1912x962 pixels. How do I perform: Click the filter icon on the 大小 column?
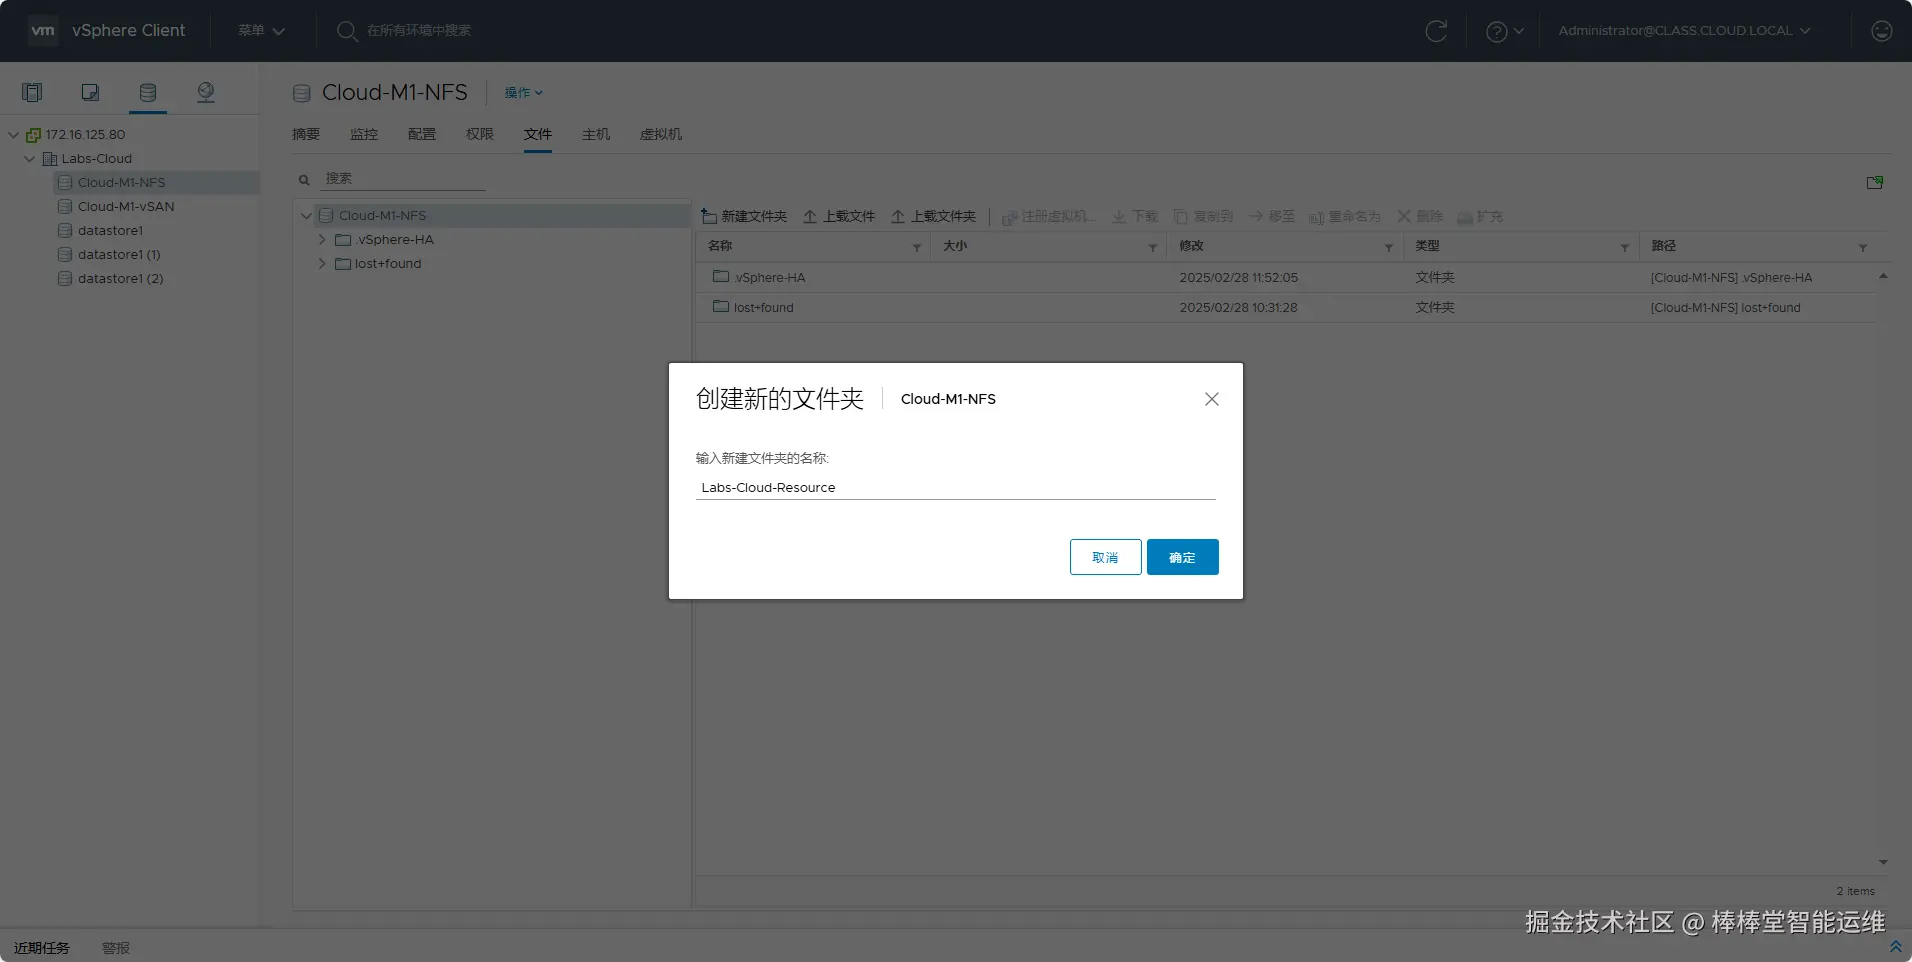[1153, 247]
